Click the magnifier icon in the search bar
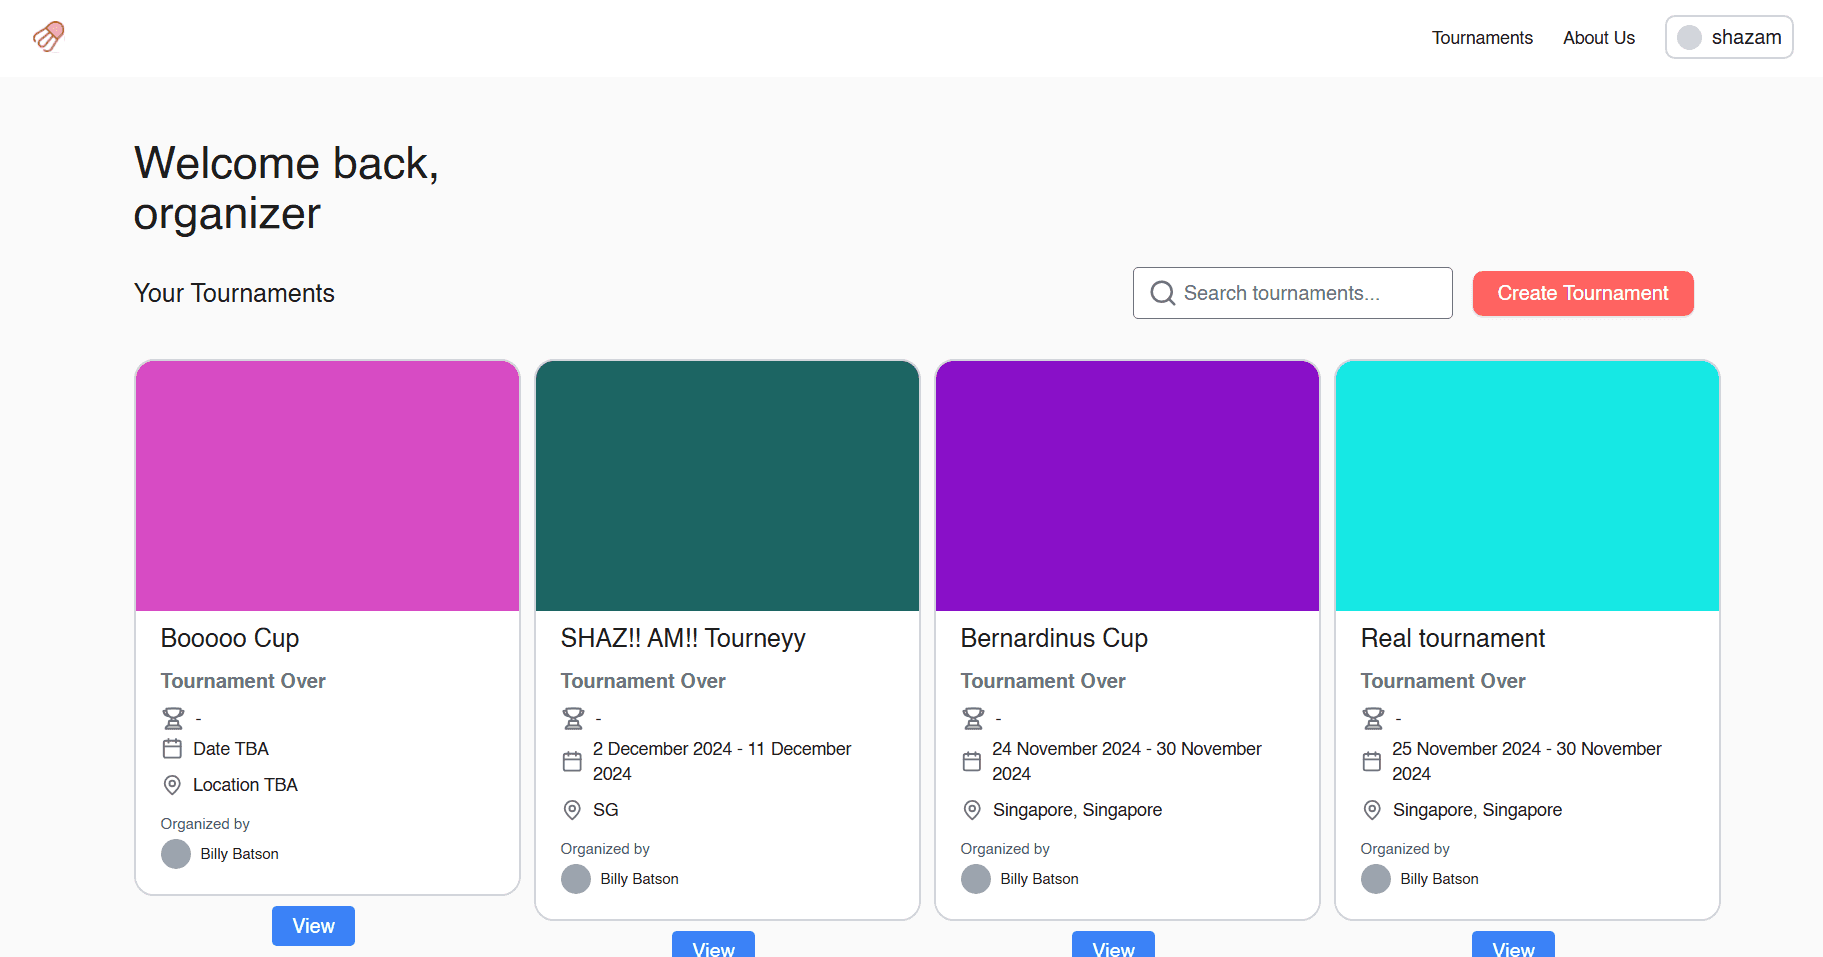This screenshot has height=957, width=1823. coord(1161,293)
